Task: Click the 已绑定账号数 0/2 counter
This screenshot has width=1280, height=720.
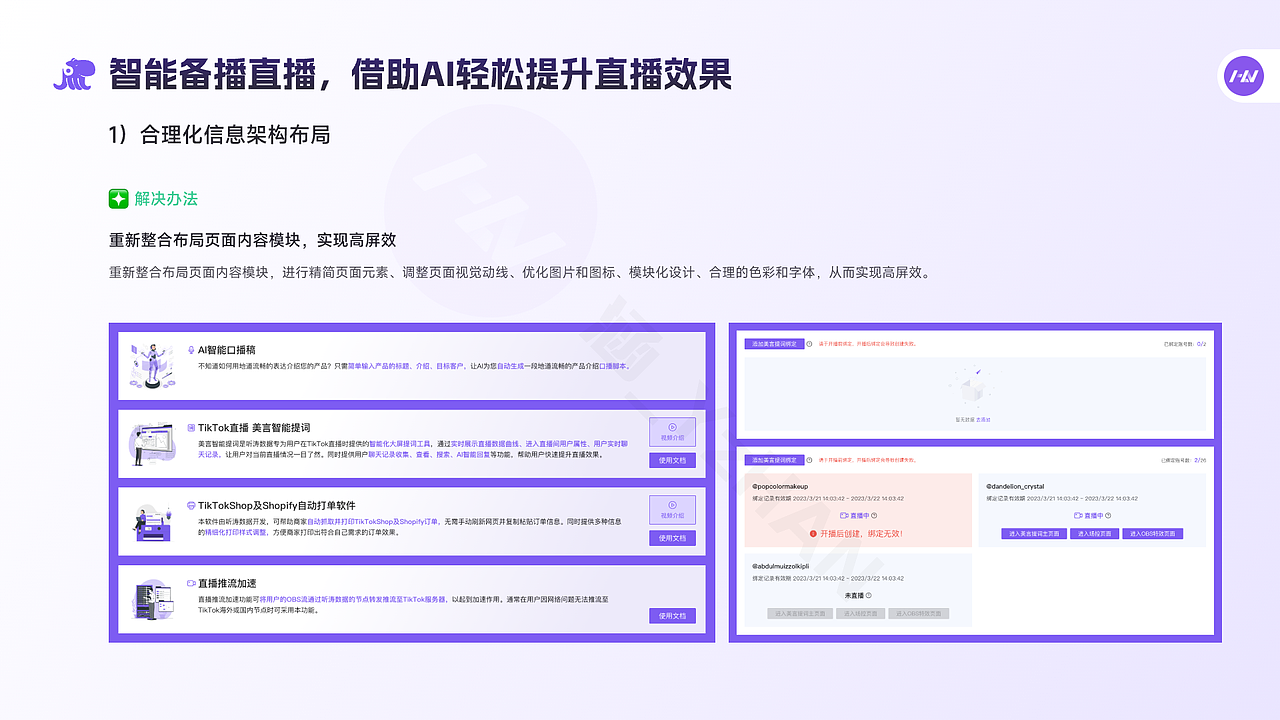Action: point(1184,343)
